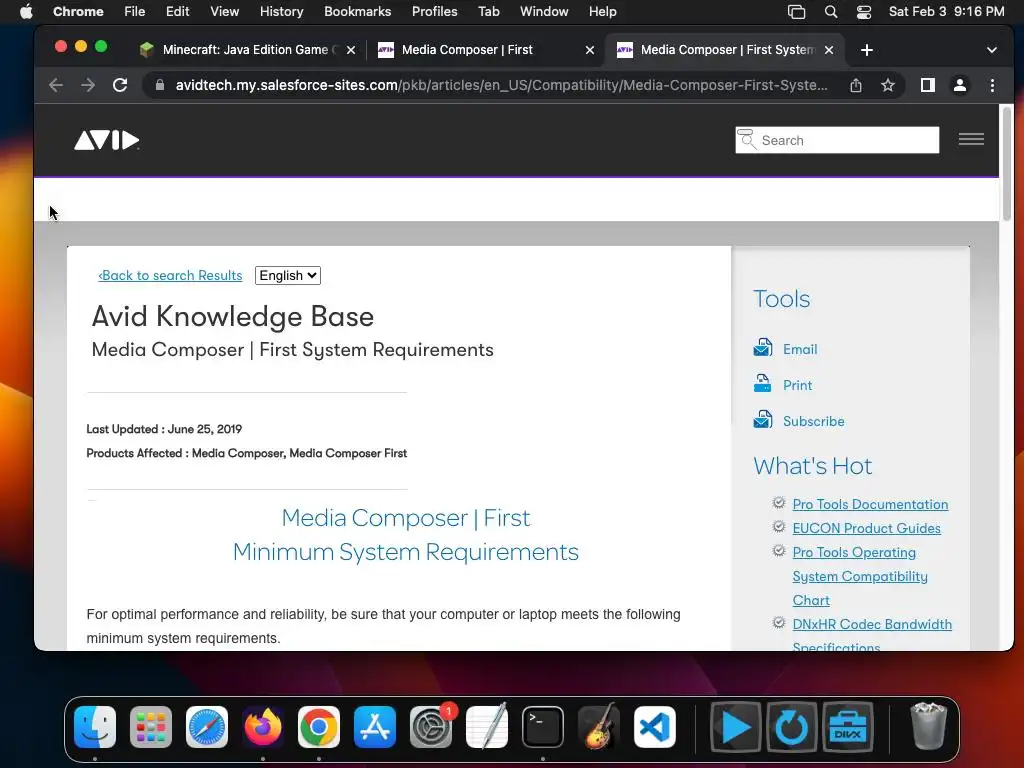Open Chrome three-dot menu
Image resolution: width=1024 pixels, height=768 pixels.
pos(992,85)
